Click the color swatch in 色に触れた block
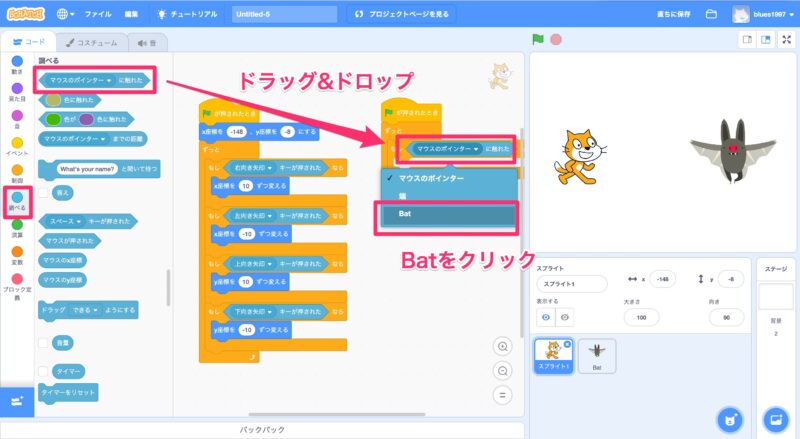Image resolution: width=800 pixels, height=439 pixels. 53,100
